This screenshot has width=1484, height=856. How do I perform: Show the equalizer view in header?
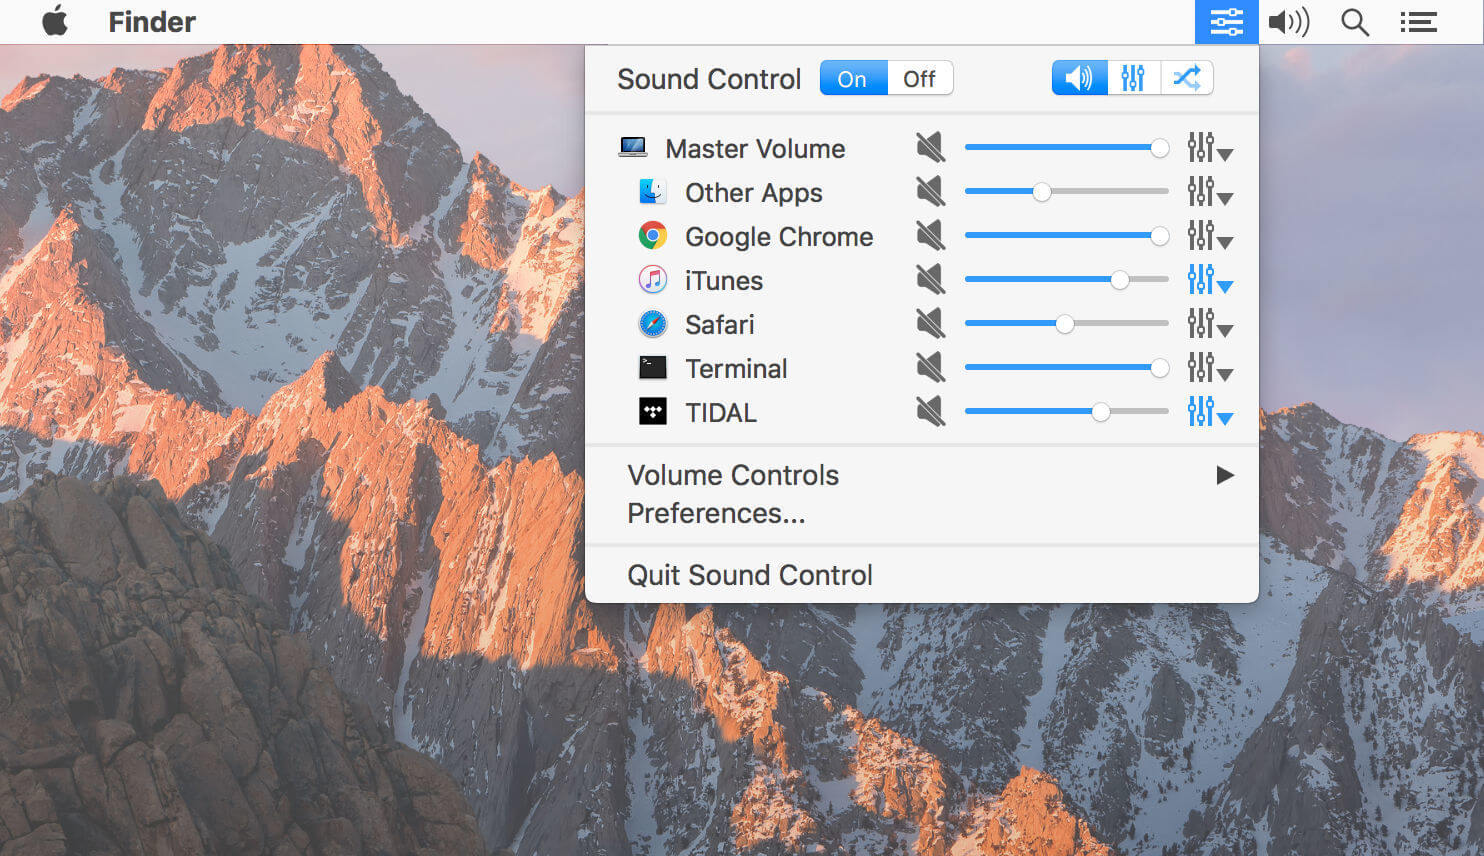[x=1133, y=78]
